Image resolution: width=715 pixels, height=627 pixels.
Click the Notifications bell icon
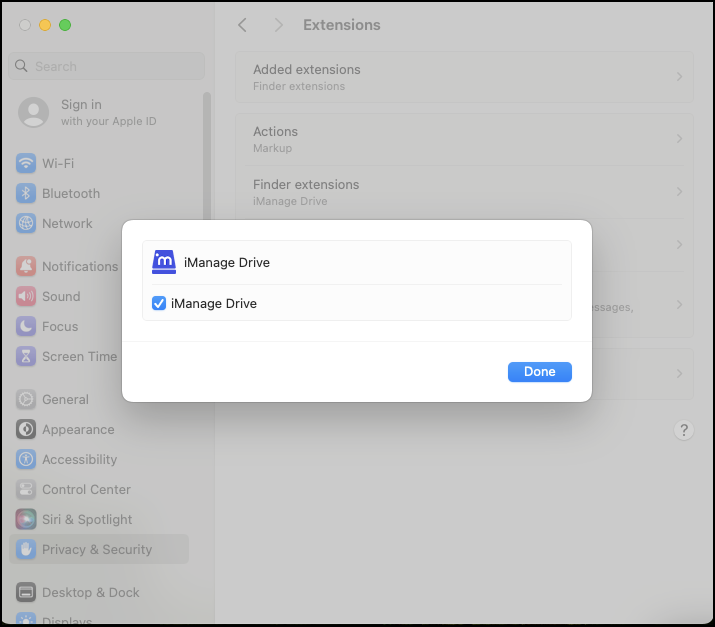26,266
